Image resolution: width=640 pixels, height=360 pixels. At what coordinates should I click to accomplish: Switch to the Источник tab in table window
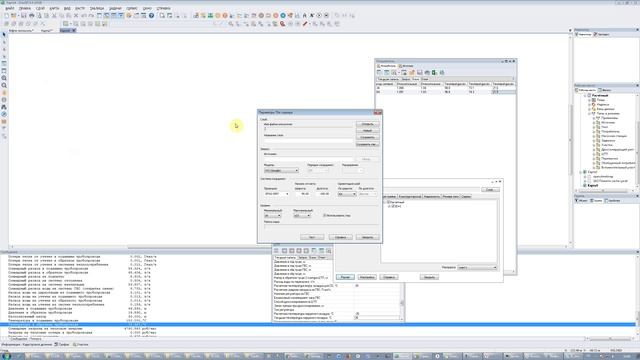pyautogui.click(x=406, y=66)
